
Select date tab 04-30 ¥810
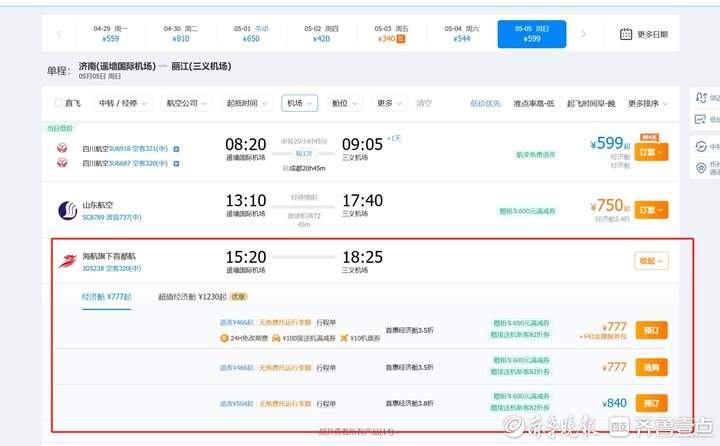[x=181, y=34]
